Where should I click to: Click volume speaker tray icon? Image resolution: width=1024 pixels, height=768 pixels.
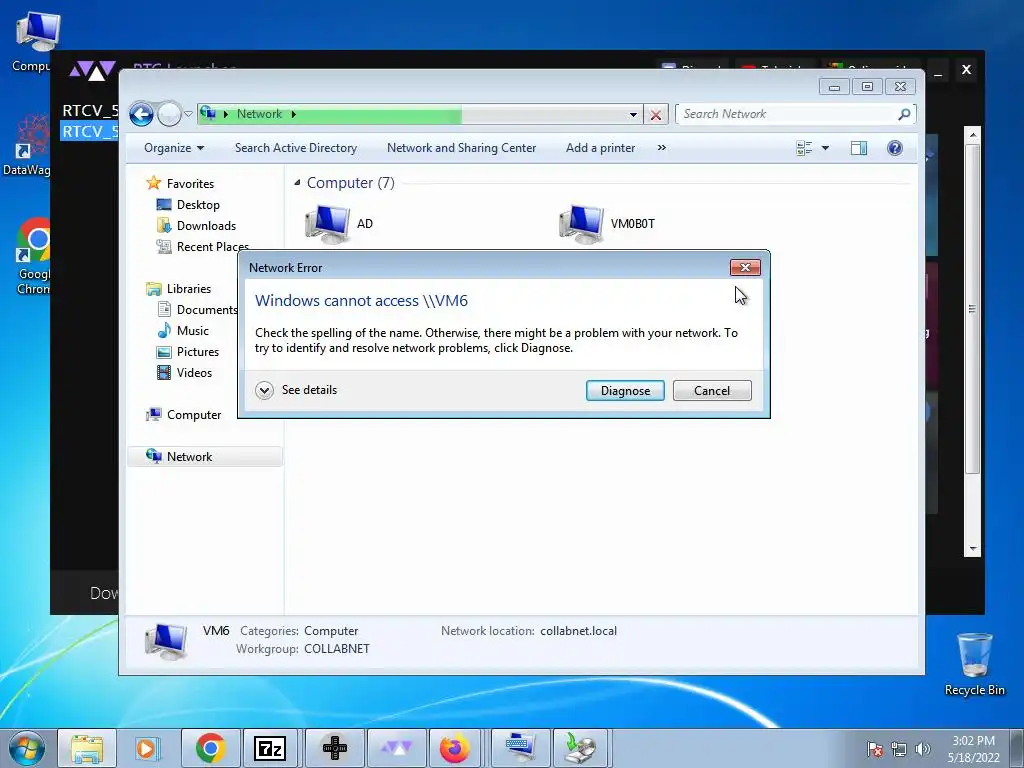point(923,749)
